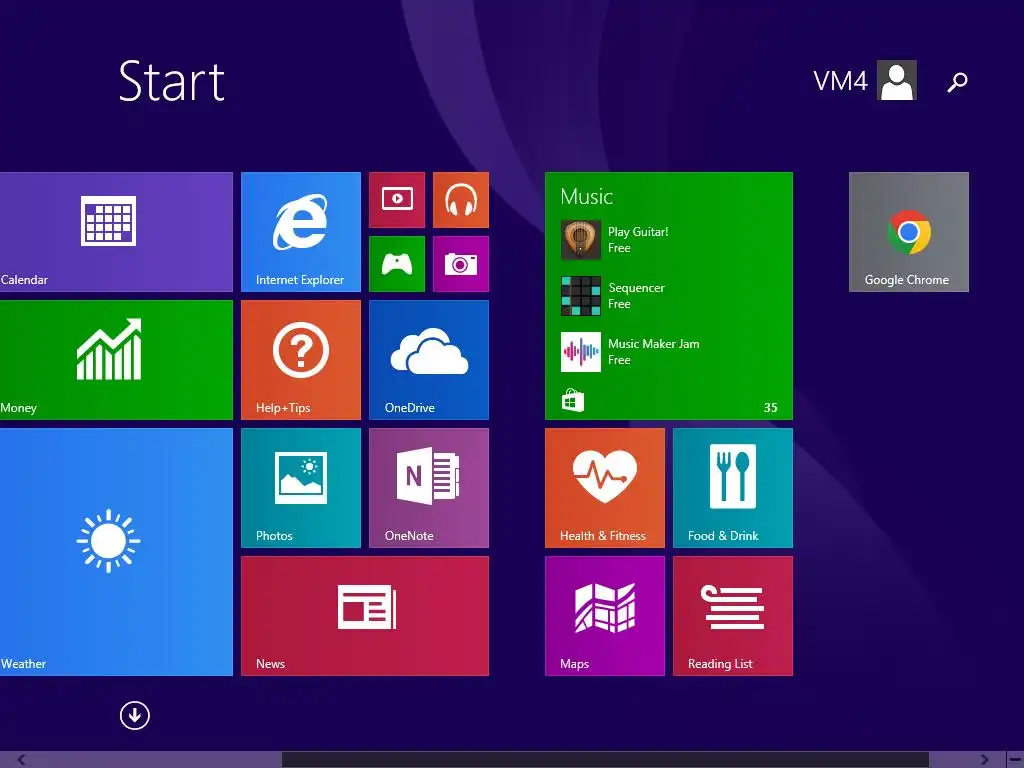Screen dimensions: 1024x768
Task: Open the Money tile
Action: (116, 360)
